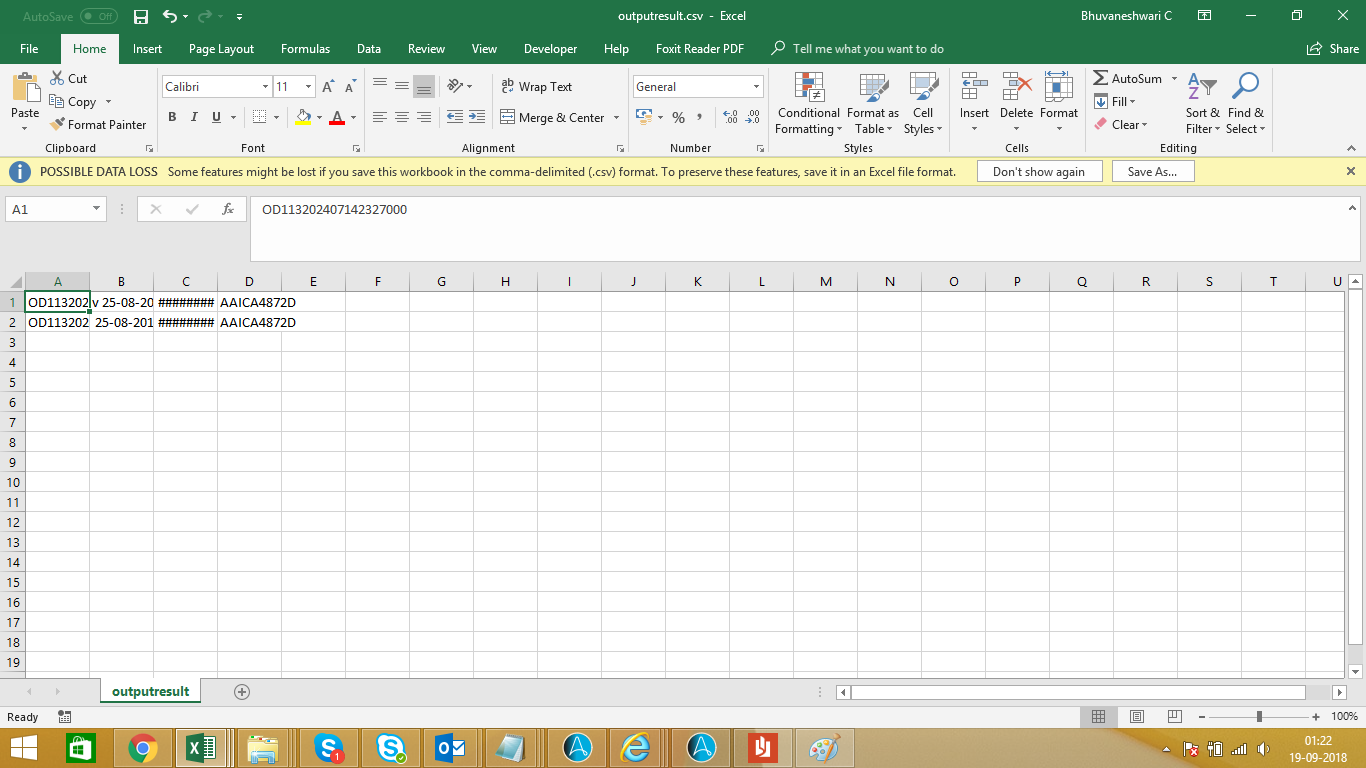Toggle the AutoSave switch
The image size is (1366, 768).
tap(98, 16)
